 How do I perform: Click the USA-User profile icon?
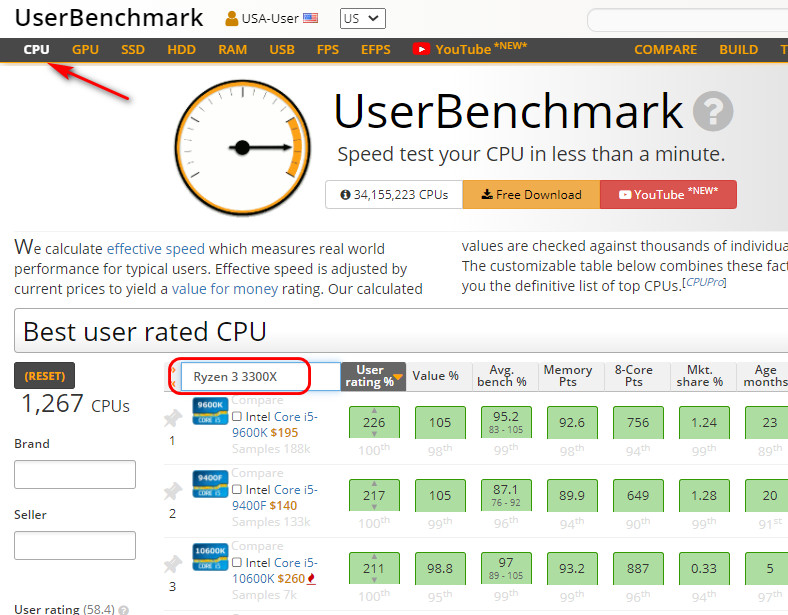point(231,19)
